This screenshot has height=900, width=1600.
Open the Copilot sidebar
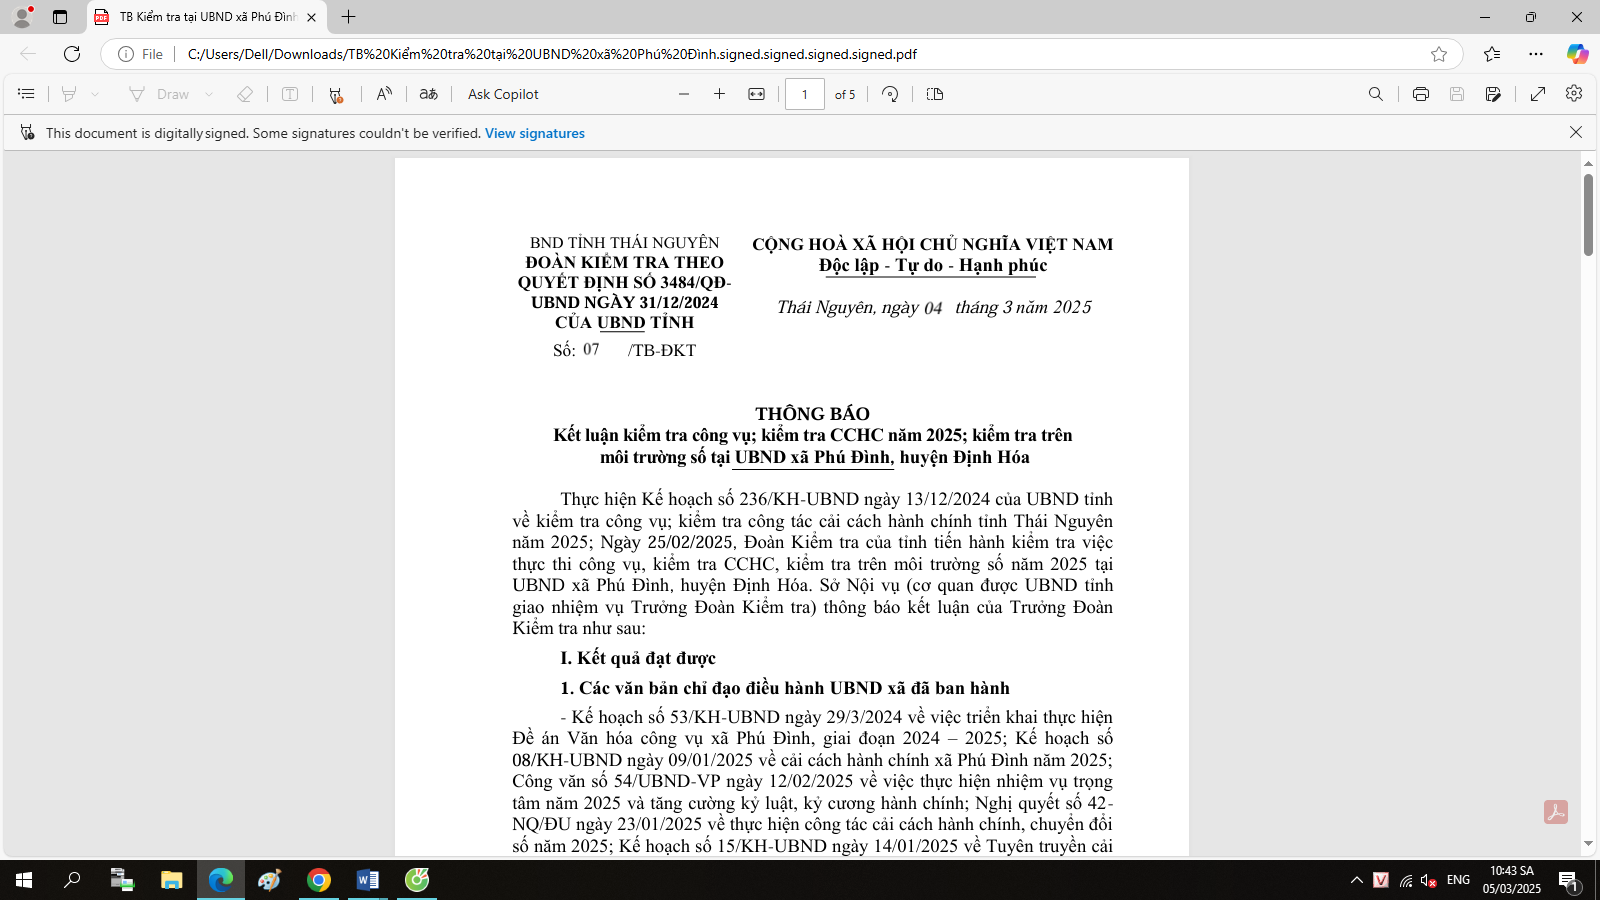pos(1578,54)
